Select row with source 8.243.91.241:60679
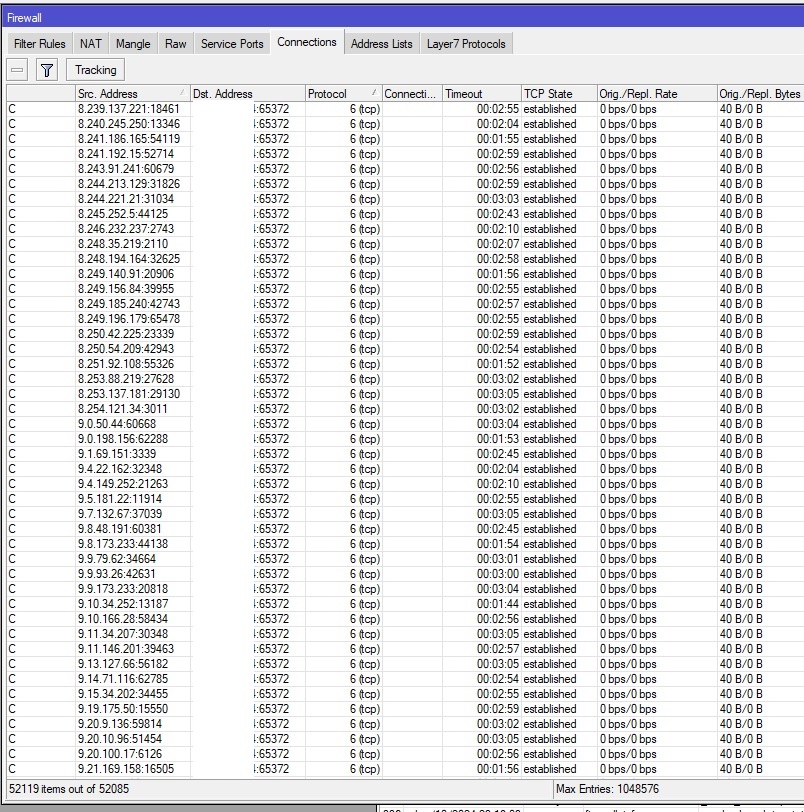 405,169
